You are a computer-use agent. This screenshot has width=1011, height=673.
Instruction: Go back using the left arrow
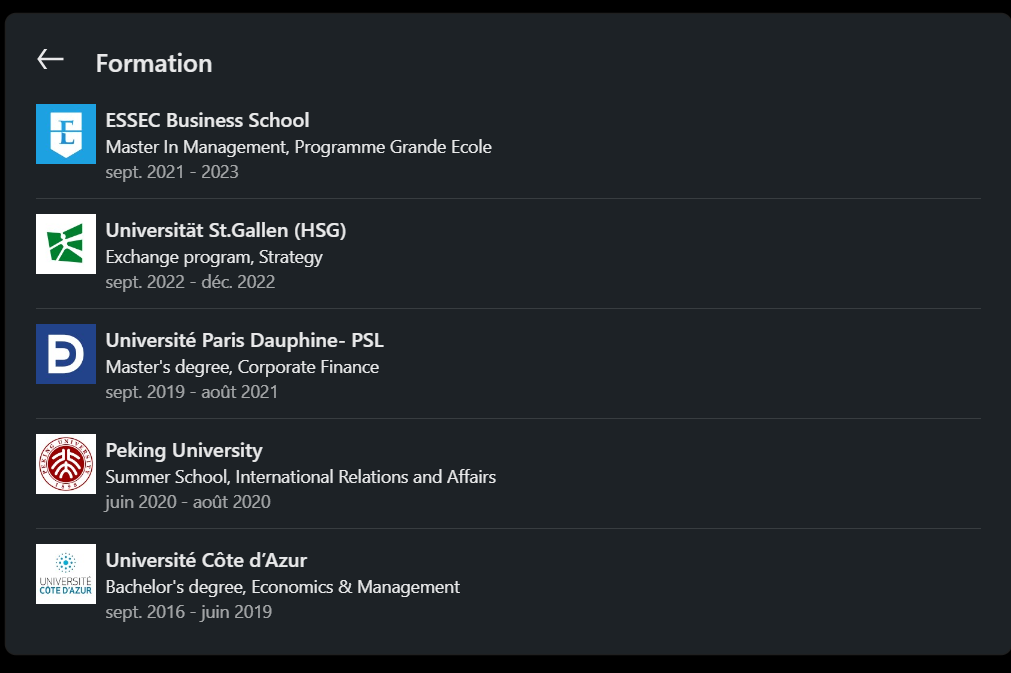[50, 59]
